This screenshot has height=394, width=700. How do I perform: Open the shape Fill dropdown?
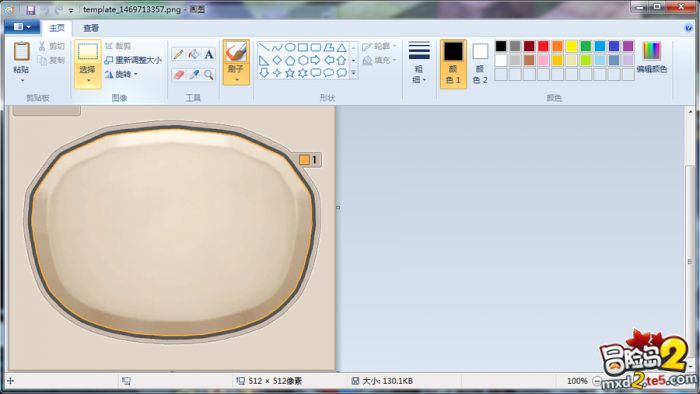pyautogui.click(x=379, y=60)
